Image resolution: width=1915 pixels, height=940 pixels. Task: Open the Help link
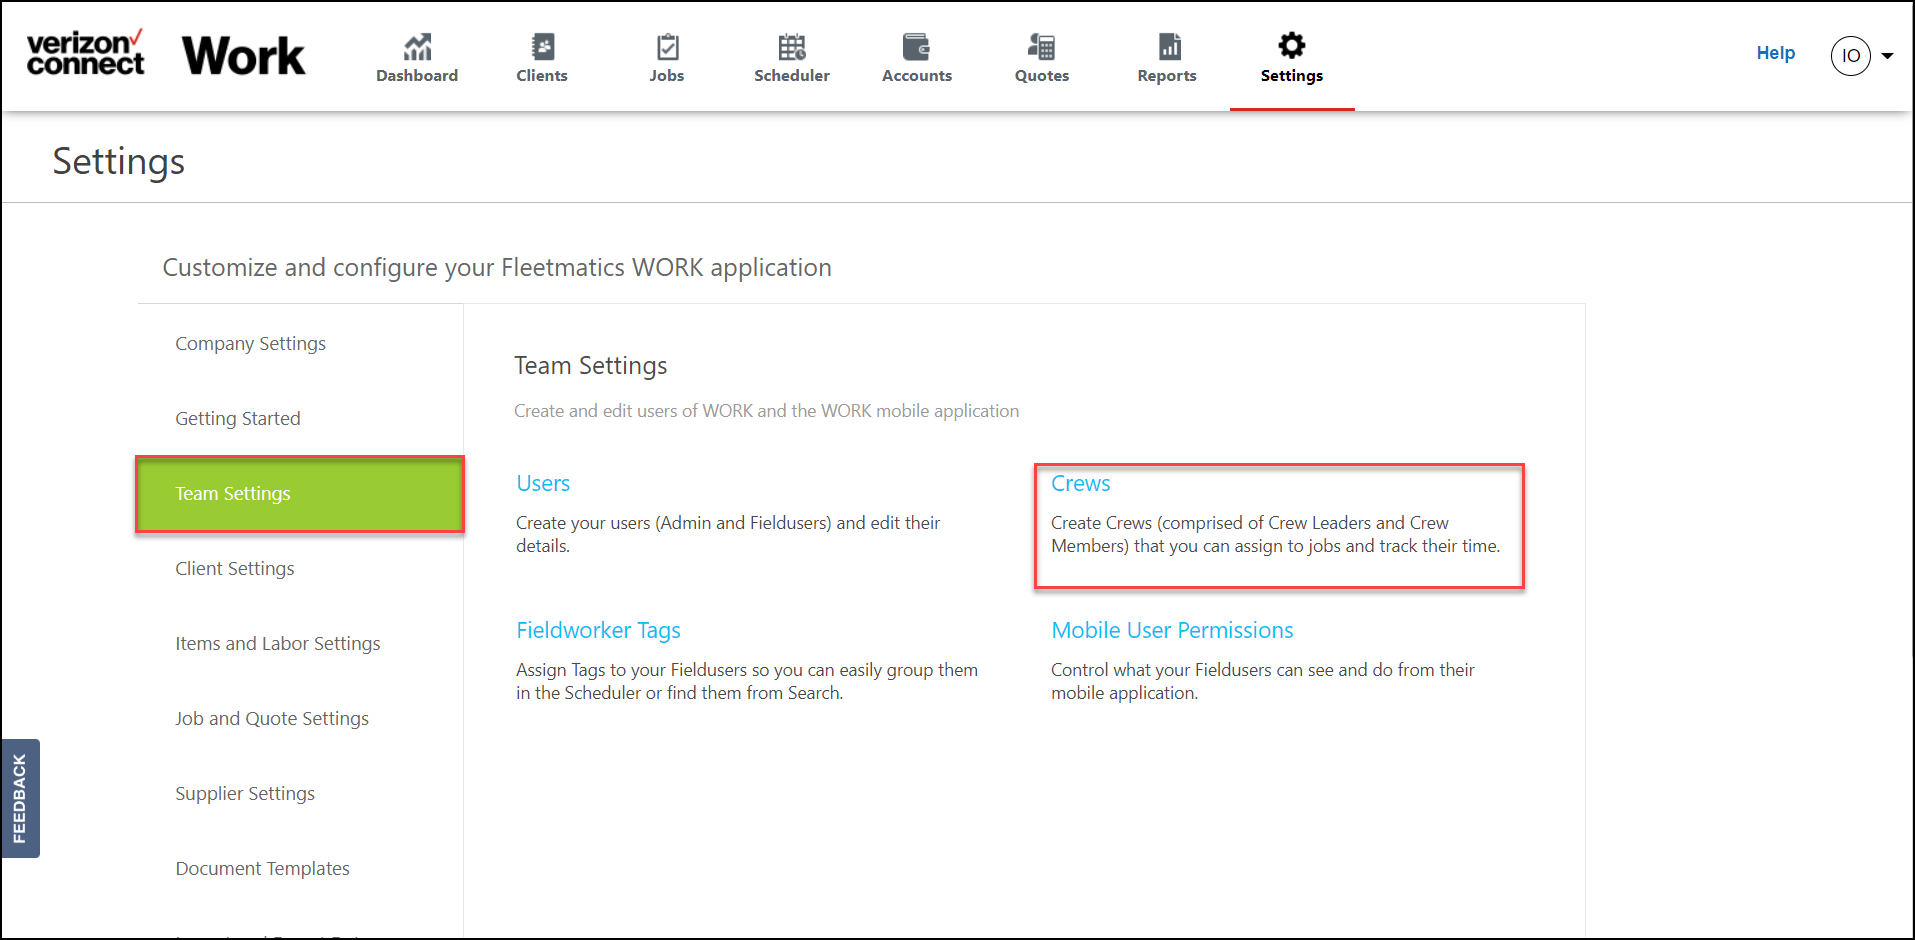click(1776, 53)
